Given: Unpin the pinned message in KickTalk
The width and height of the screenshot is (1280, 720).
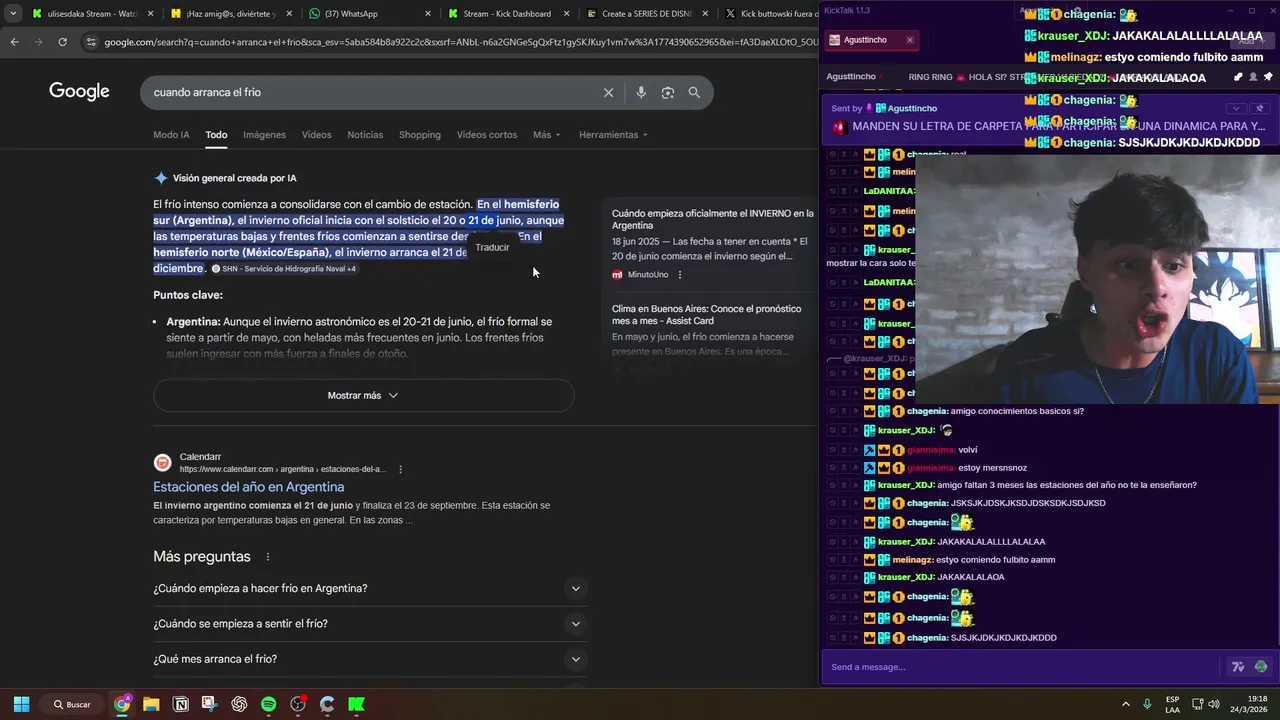Looking at the screenshot, I should coord(1259,108).
